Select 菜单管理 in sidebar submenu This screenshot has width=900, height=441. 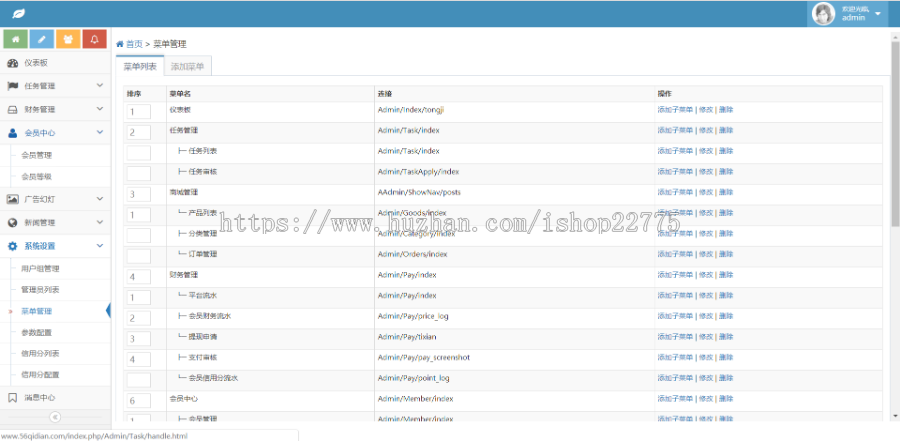[x=37, y=311]
